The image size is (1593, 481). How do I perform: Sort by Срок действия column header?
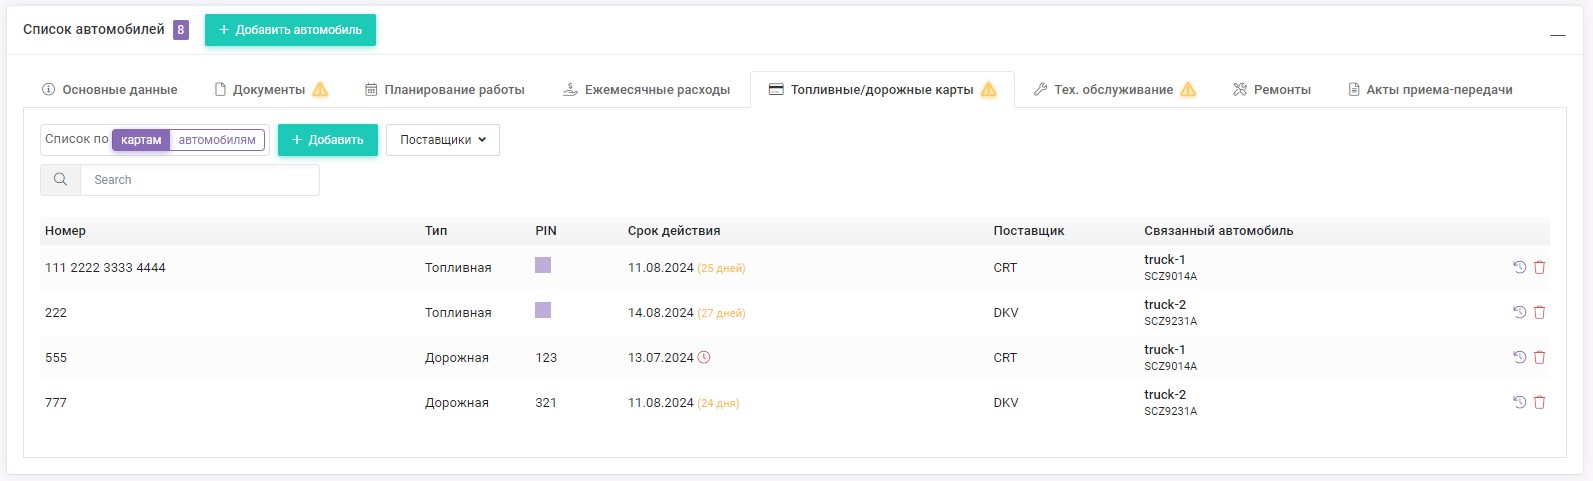(x=674, y=230)
